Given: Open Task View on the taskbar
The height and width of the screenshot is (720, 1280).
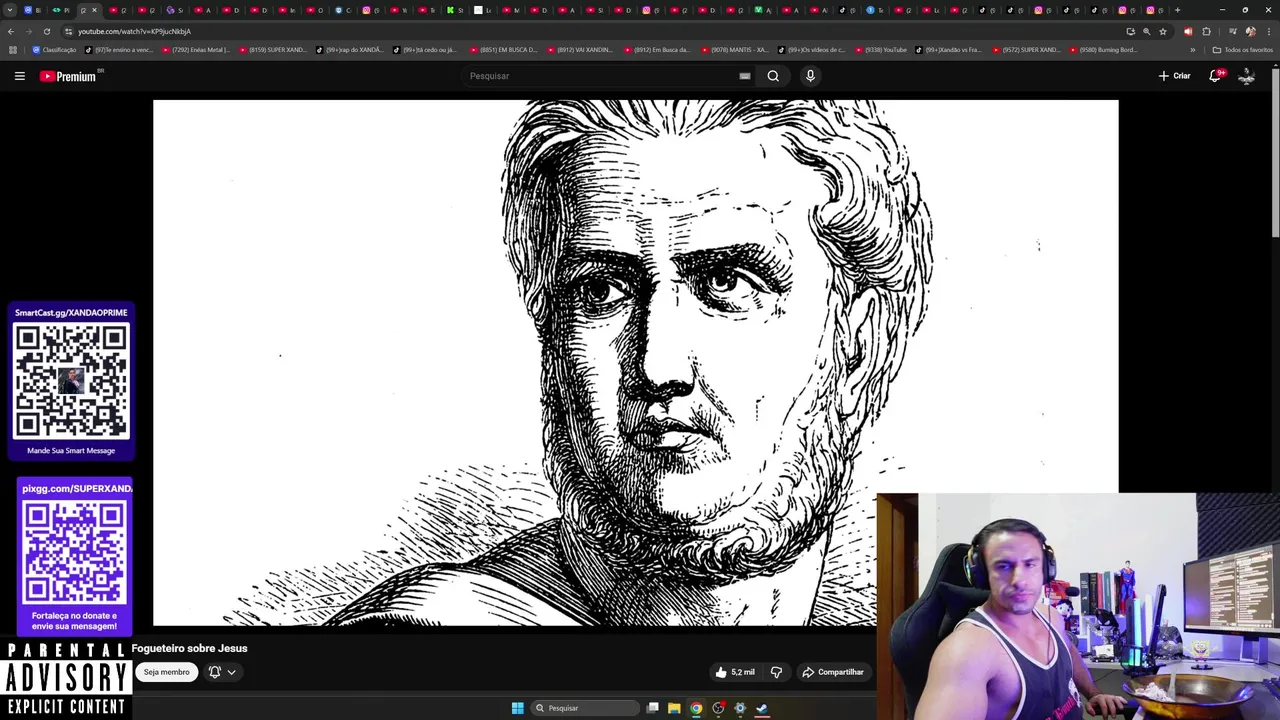Looking at the screenshot, I should [652, 708].
